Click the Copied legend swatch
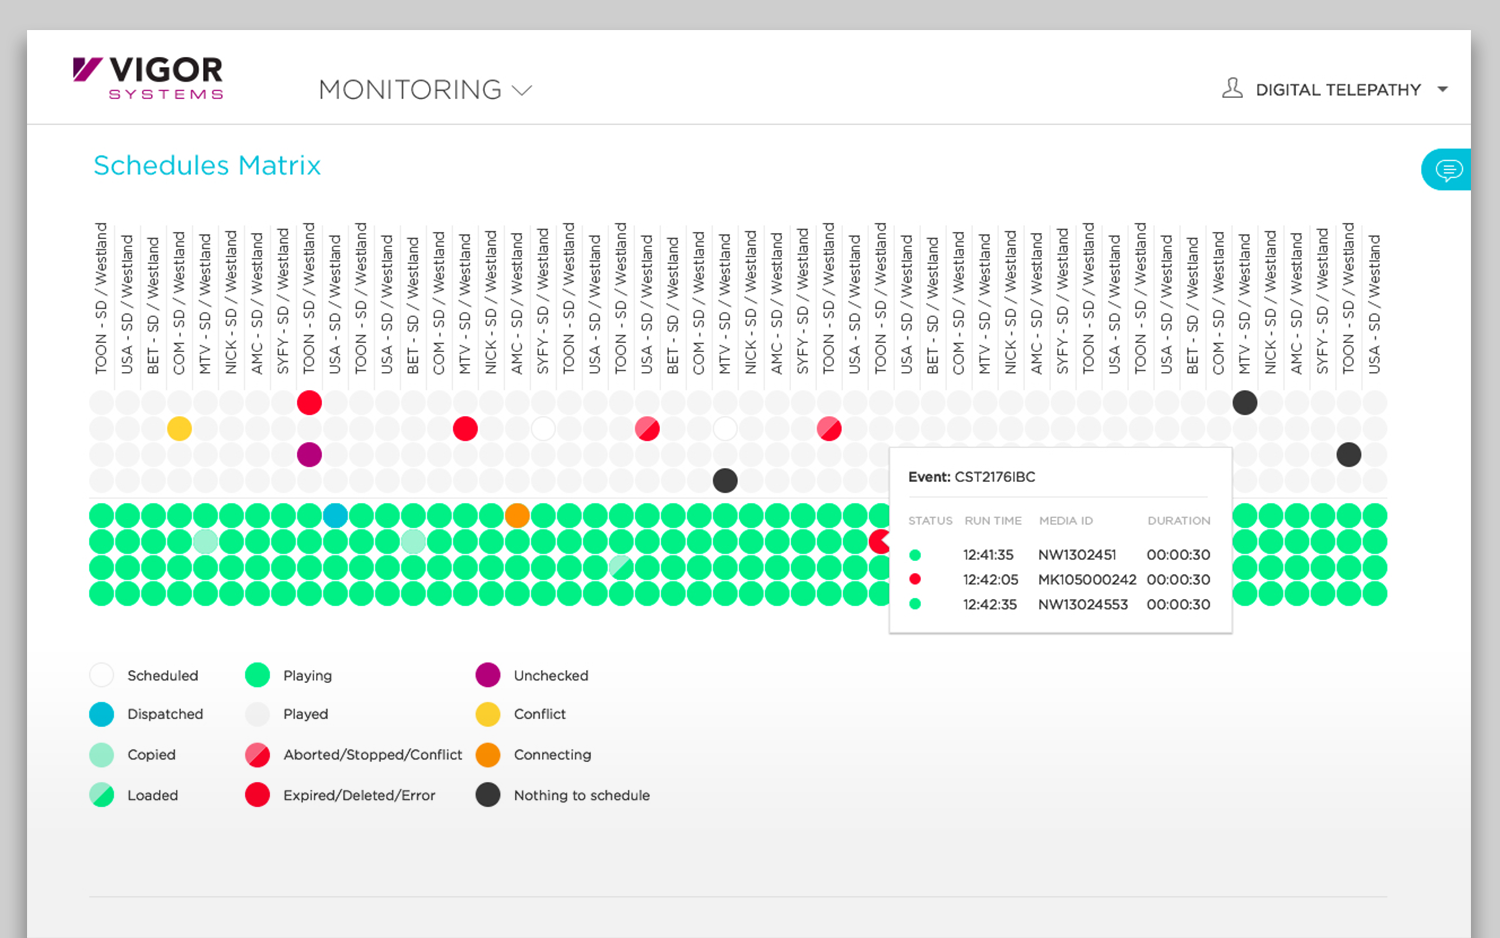The image size is (1500, 938). pos(102,755)
